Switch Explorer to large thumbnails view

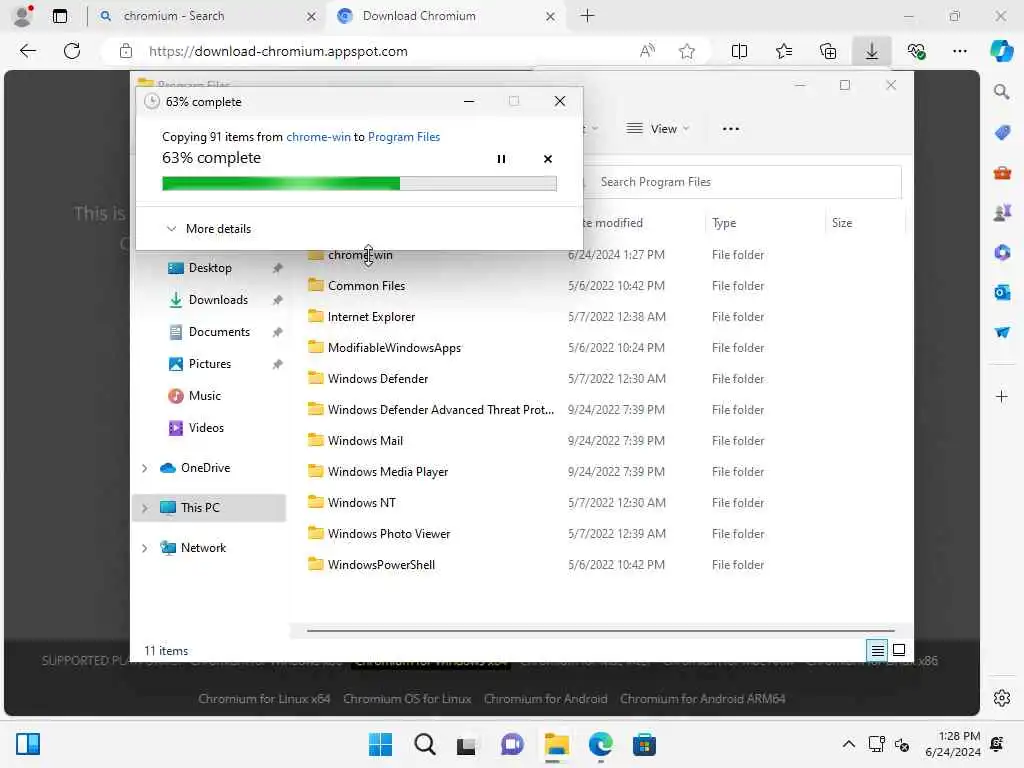point(899,650)
